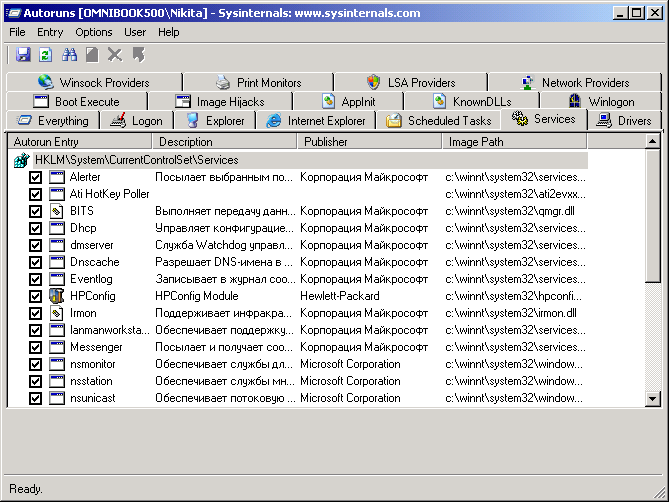
Task: Select the AppInit tab
Action: 349,102
